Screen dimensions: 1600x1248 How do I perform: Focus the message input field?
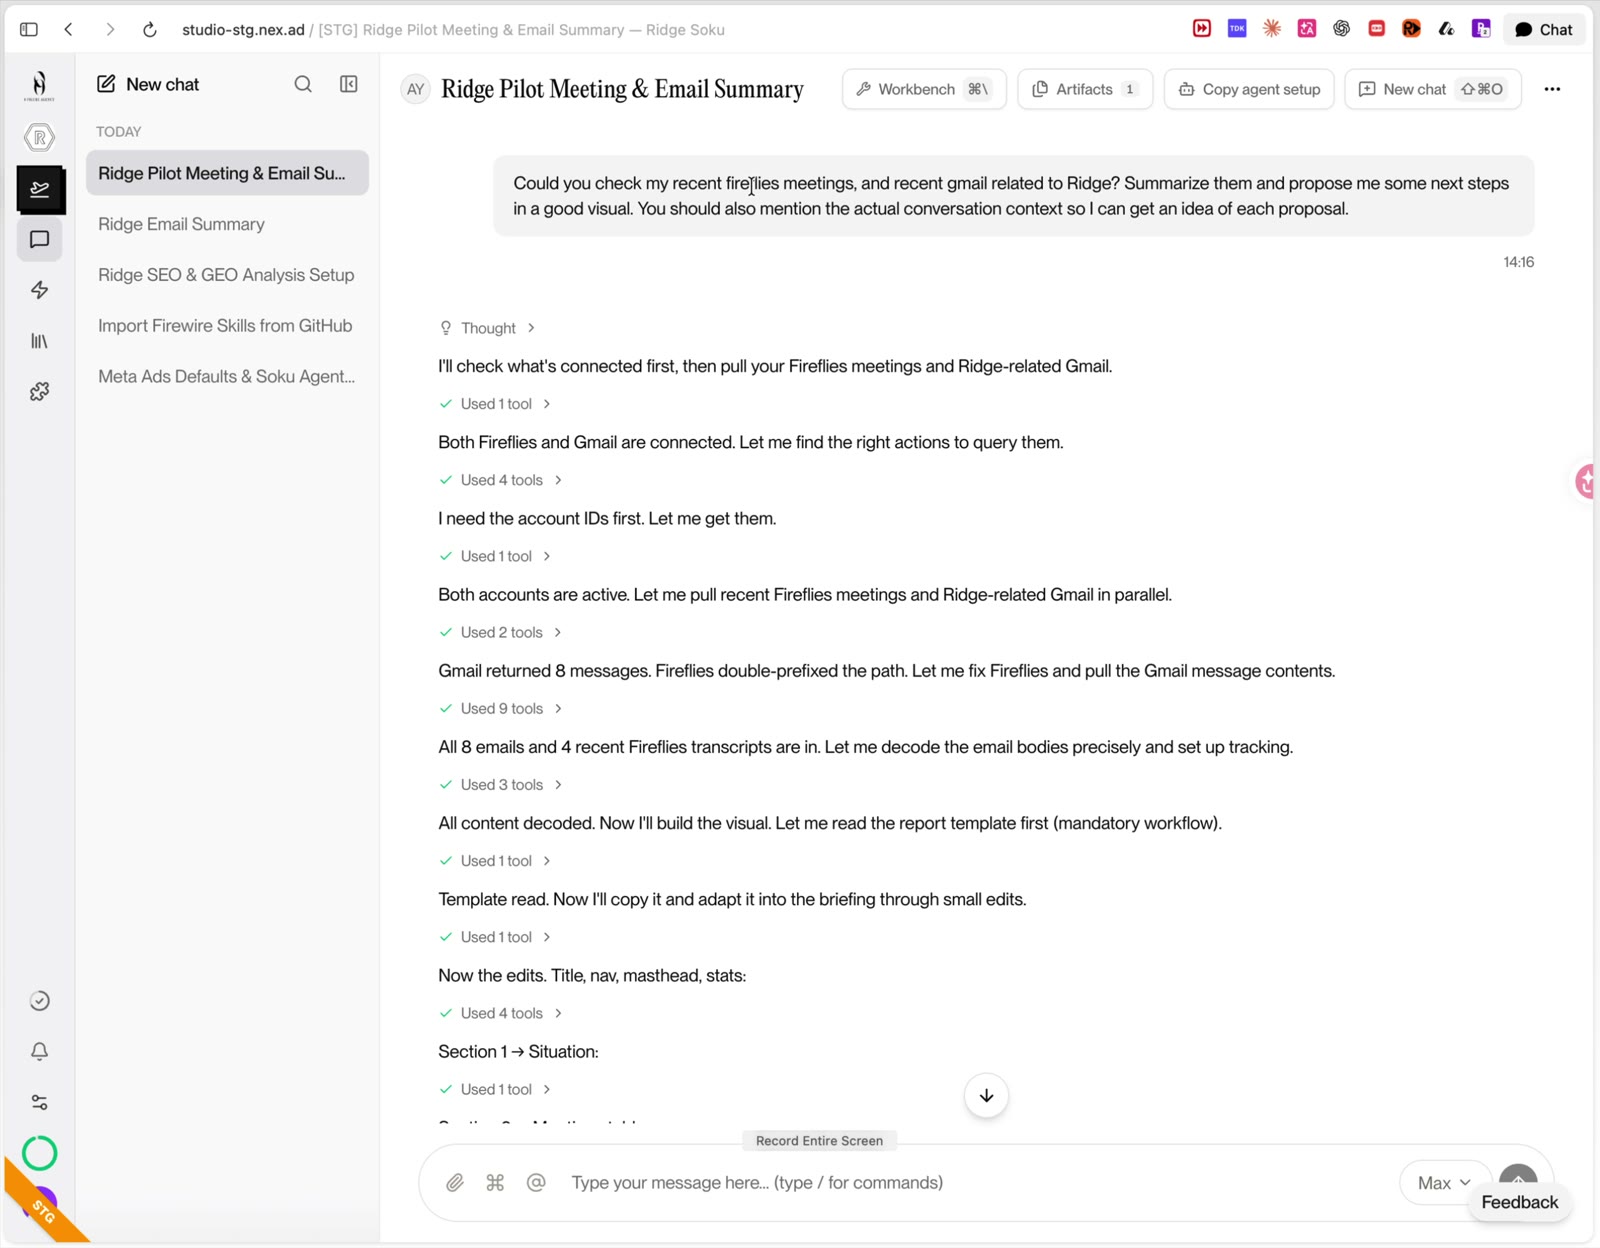[975, 1183]
